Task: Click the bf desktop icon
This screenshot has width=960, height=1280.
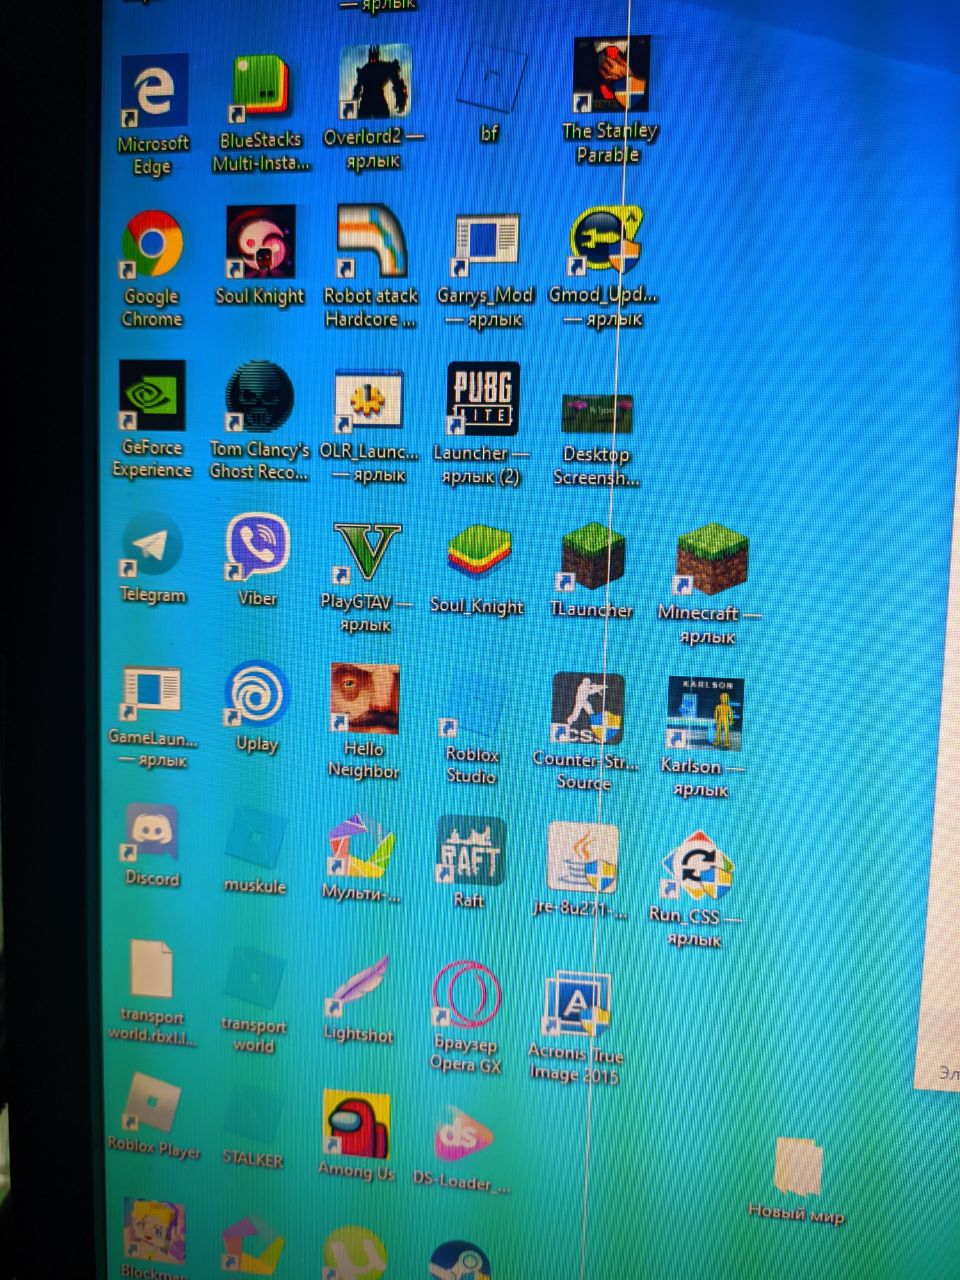Action: (x=490, y=80)
